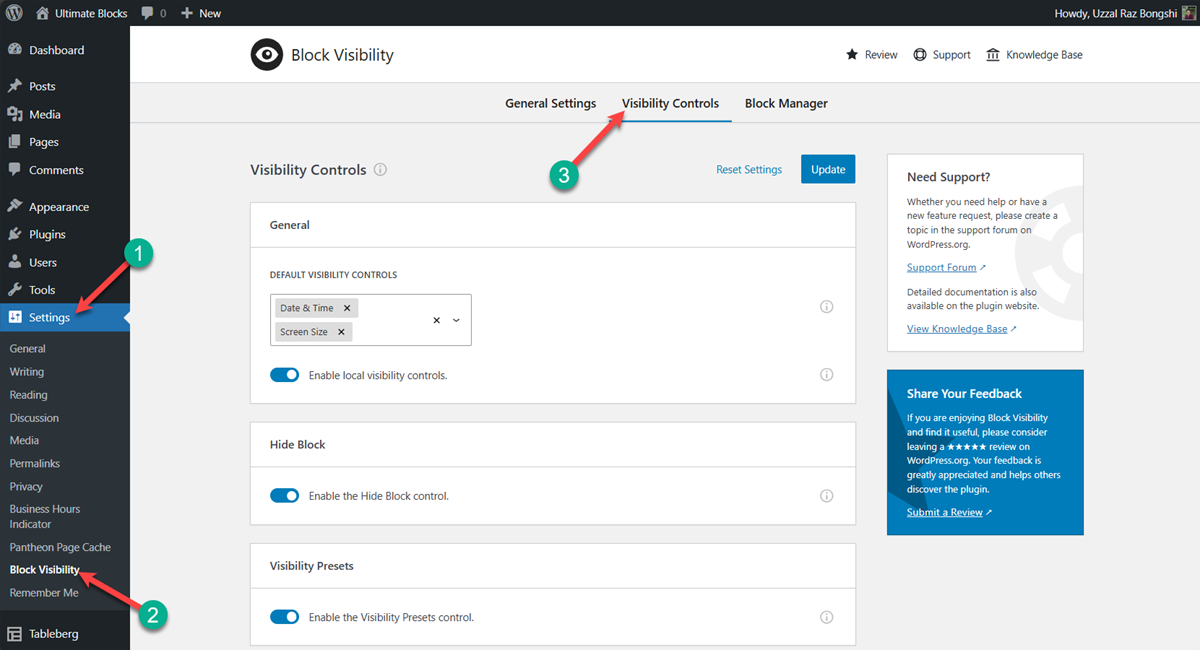Screen dimensions: 1200x650
Task: Click the Update button
Action: tap(828, 169)
